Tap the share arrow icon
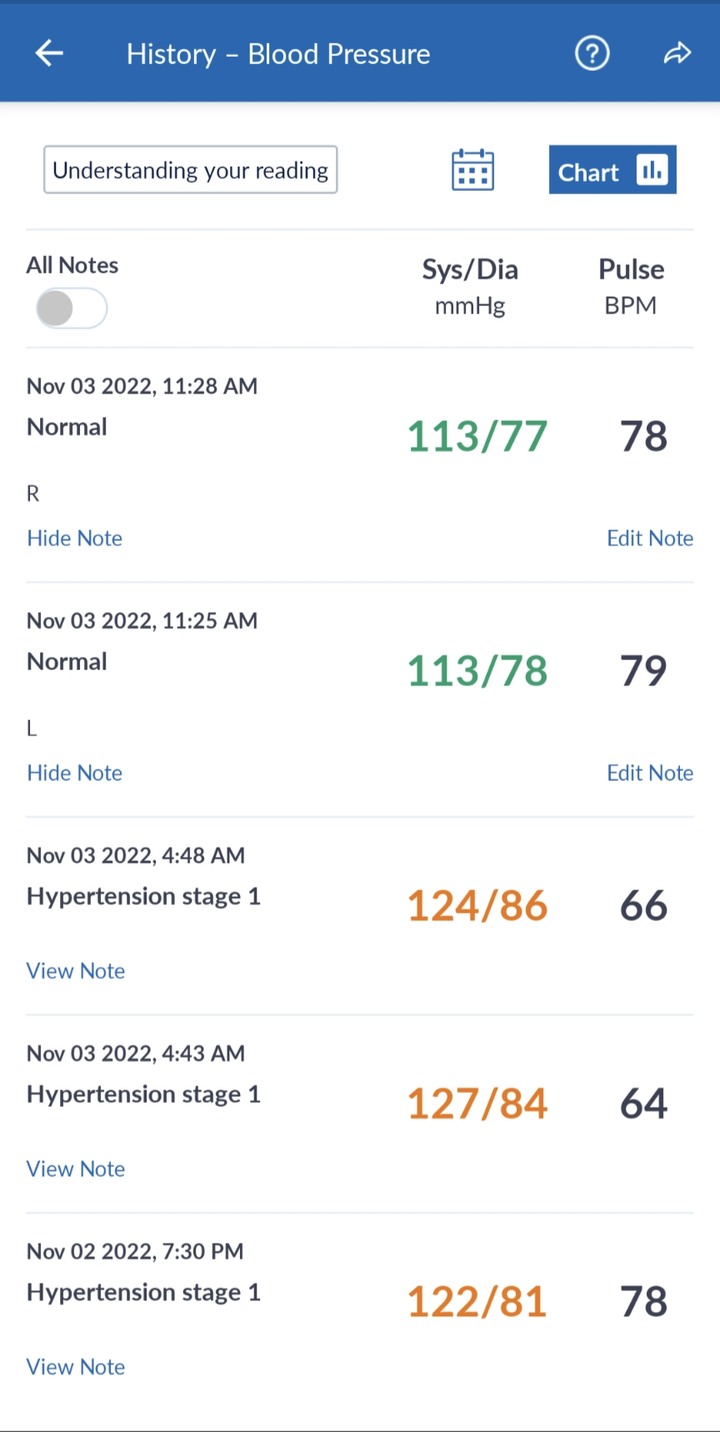The image size is (720, 1432). (x=677, y=54)
